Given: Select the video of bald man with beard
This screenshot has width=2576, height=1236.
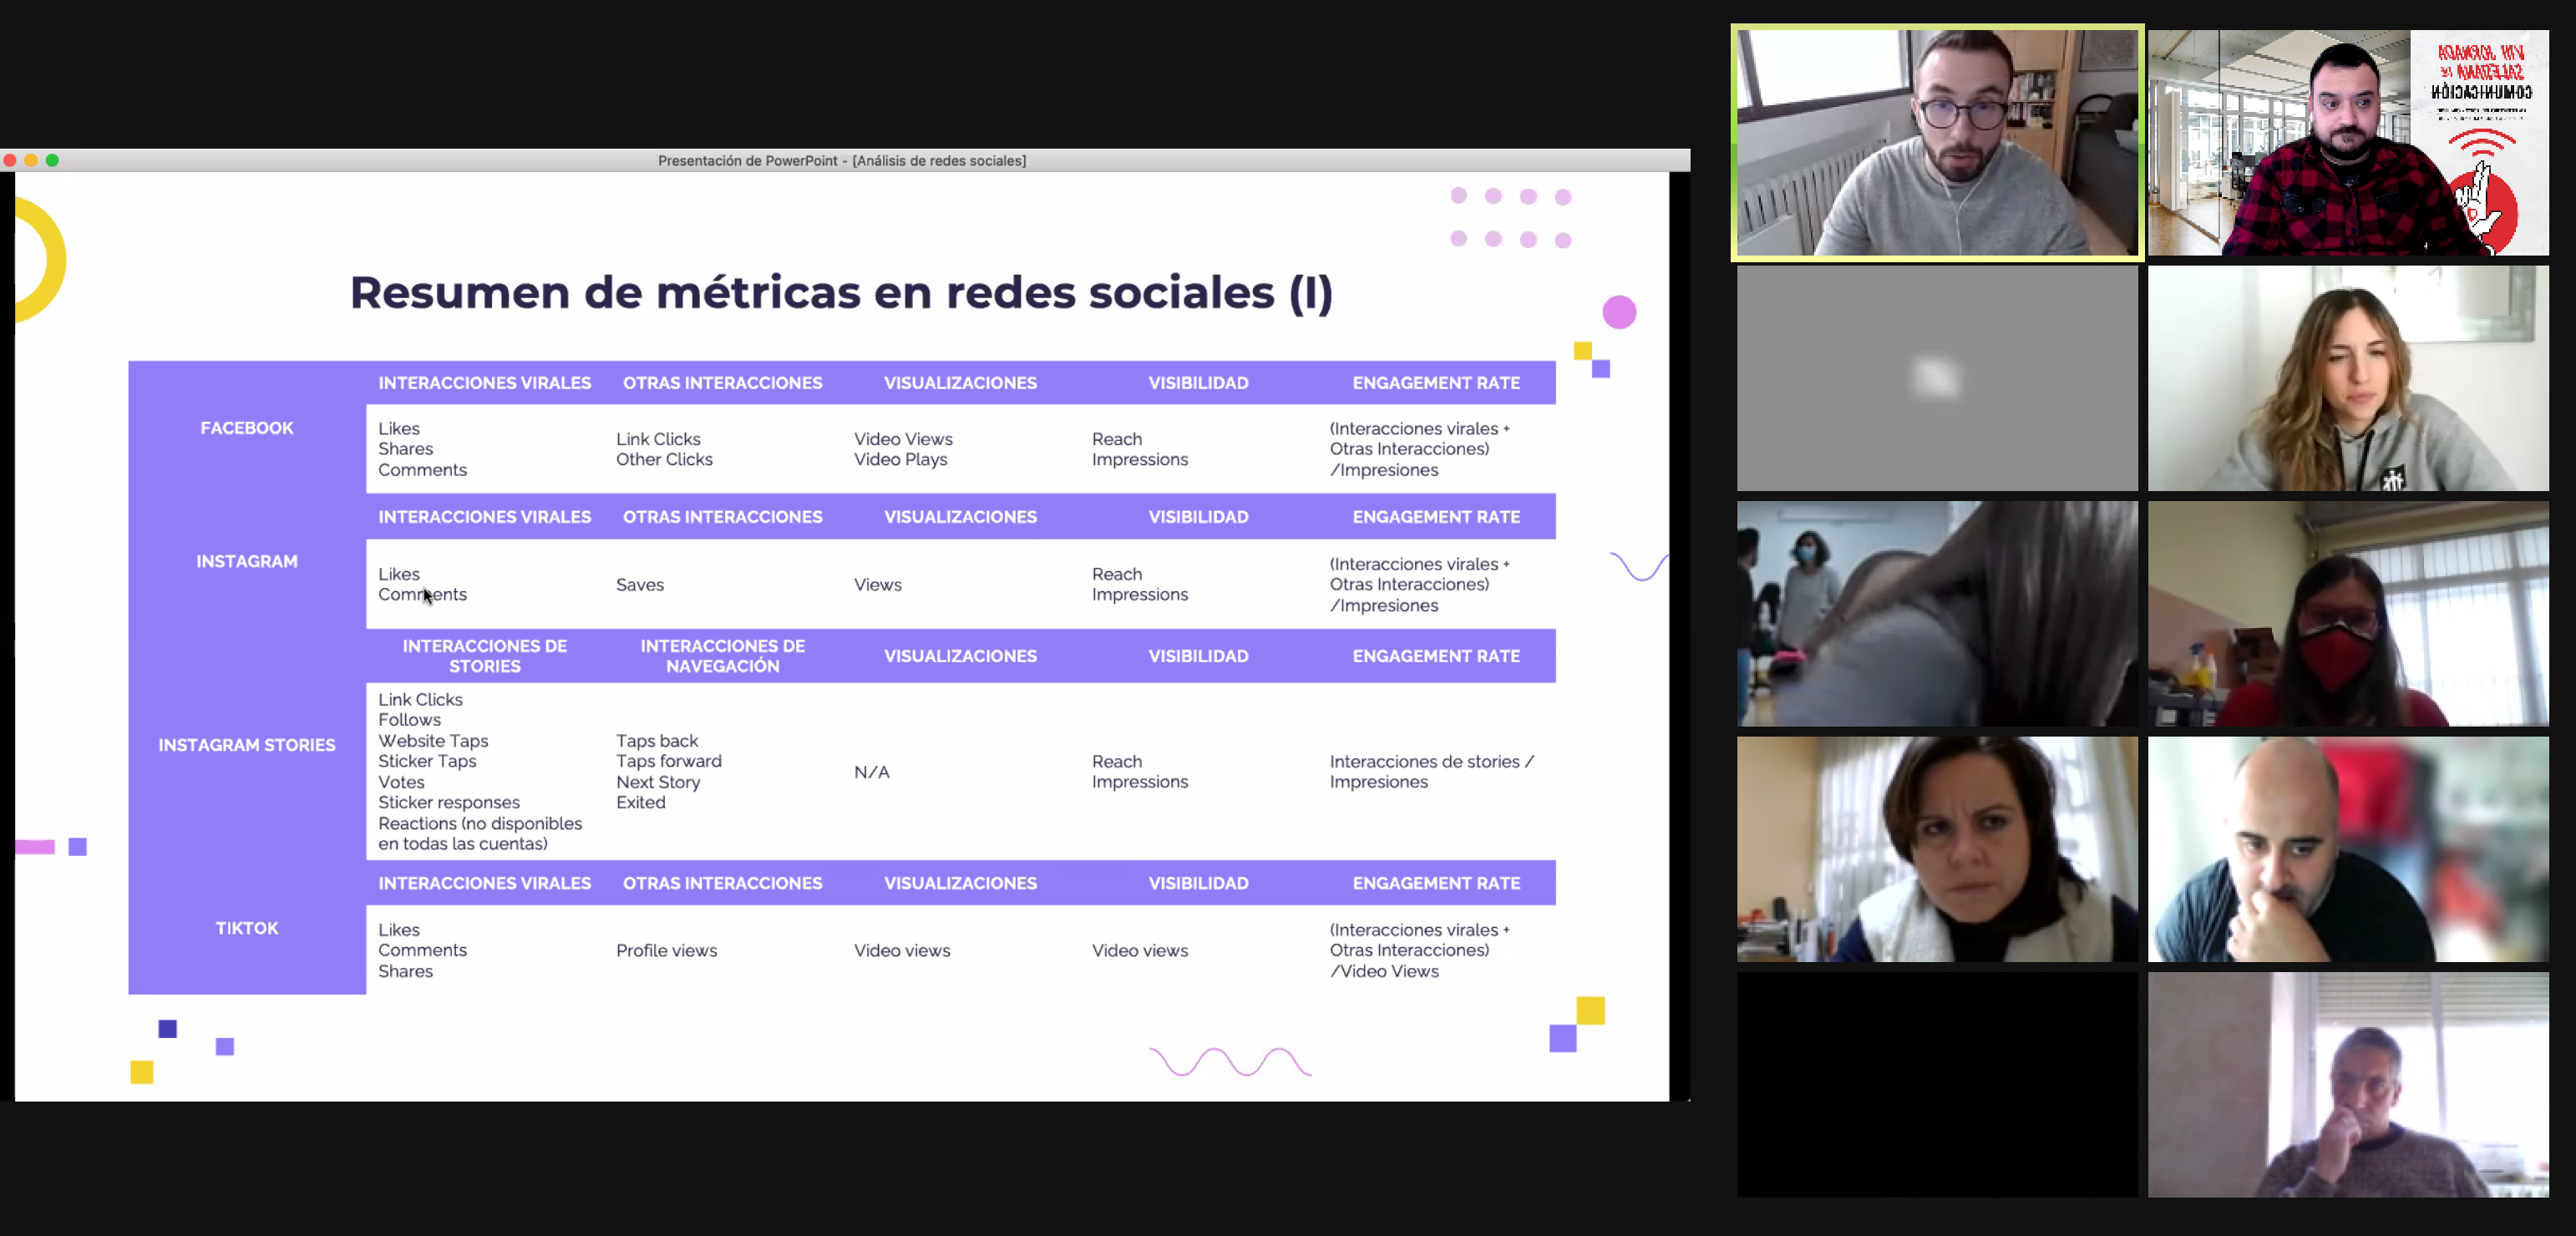Looking at the screenshot, I should click(x=2347, y=849).
